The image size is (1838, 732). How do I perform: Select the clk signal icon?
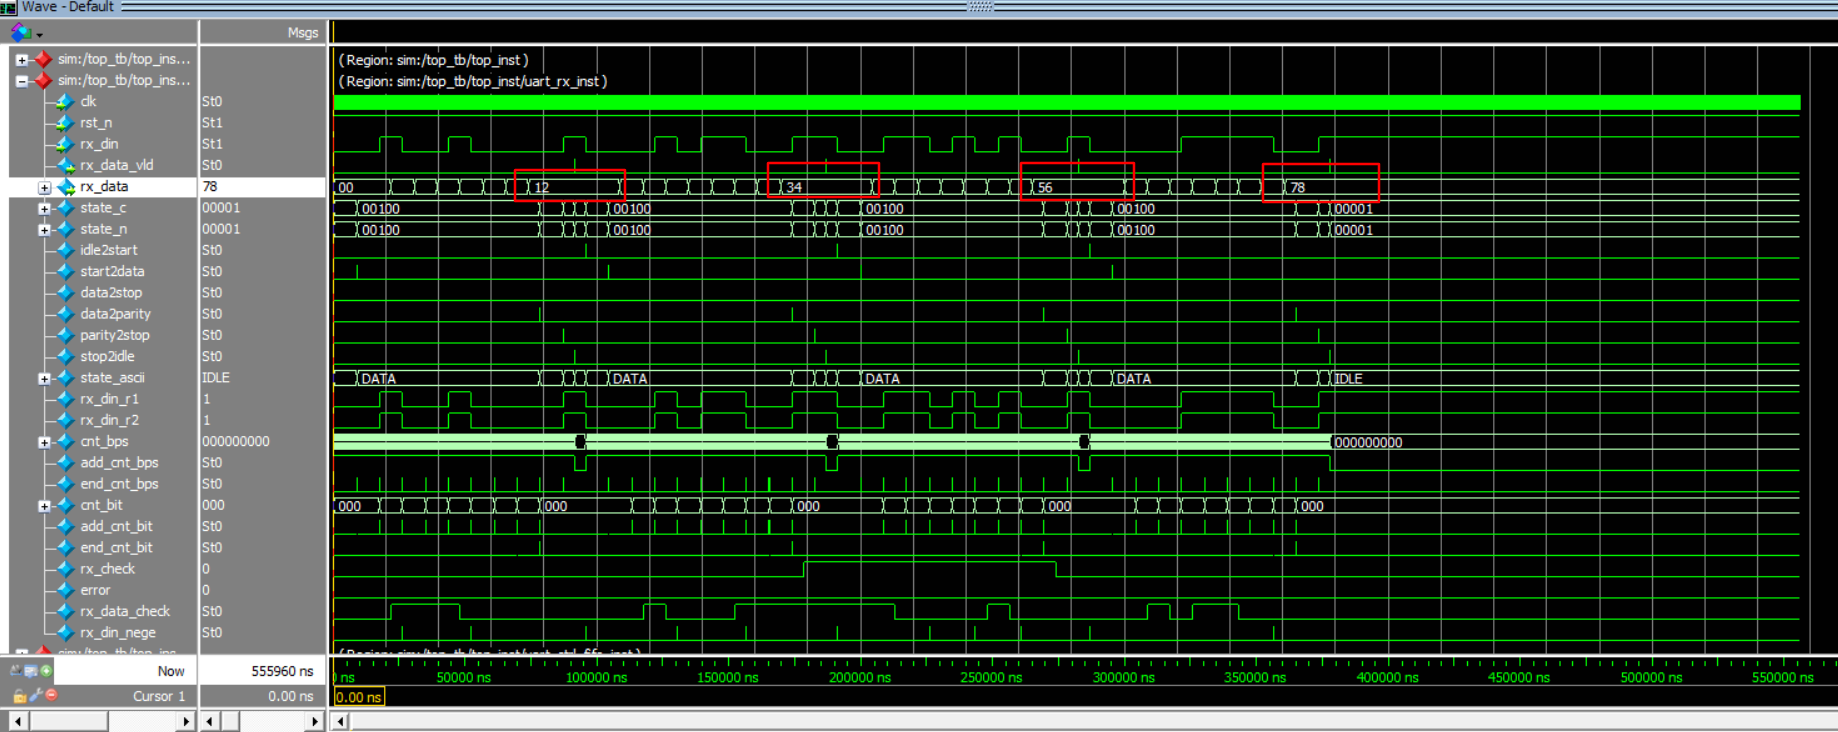[x=65, y=102]
